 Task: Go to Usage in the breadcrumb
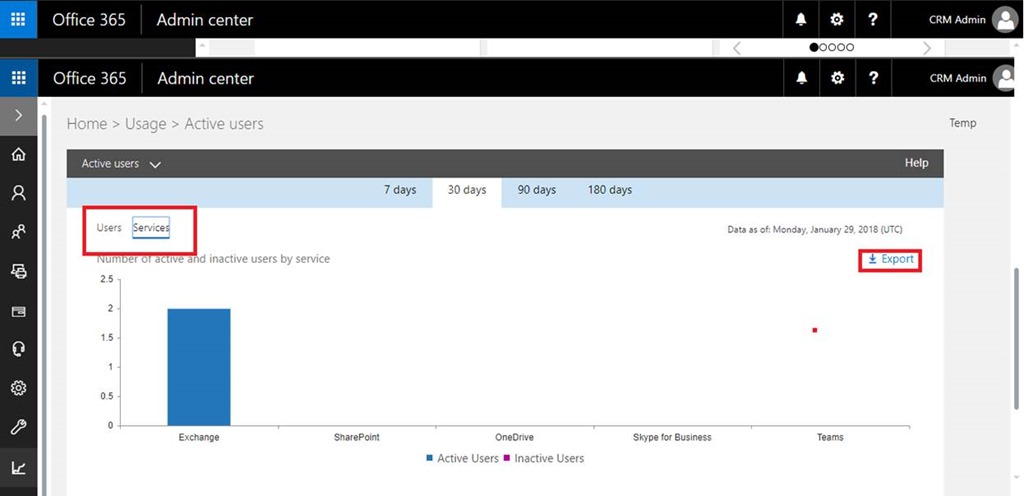(x=145, y=124)
